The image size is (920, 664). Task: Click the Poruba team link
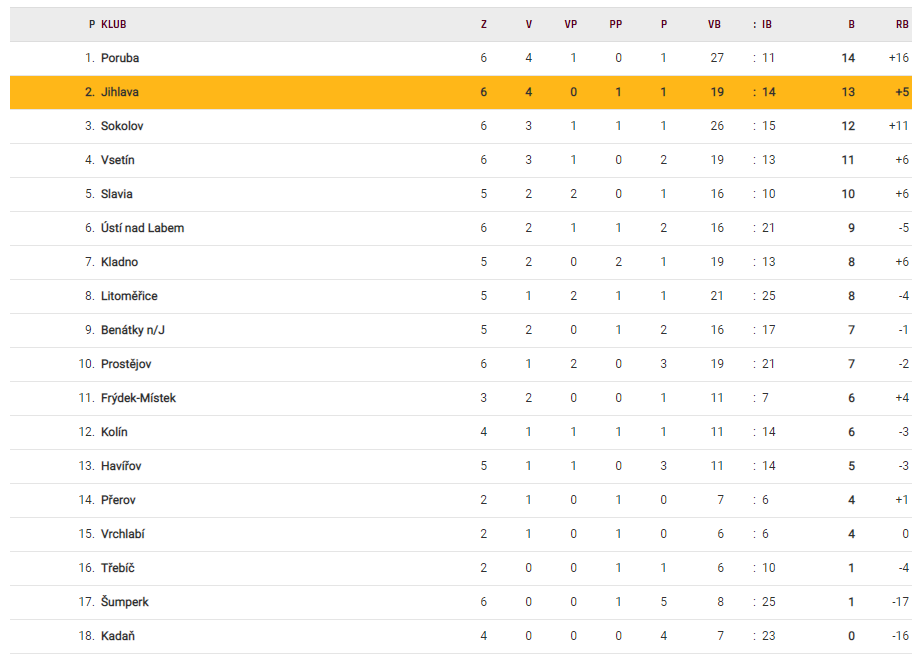click(120, 58)
